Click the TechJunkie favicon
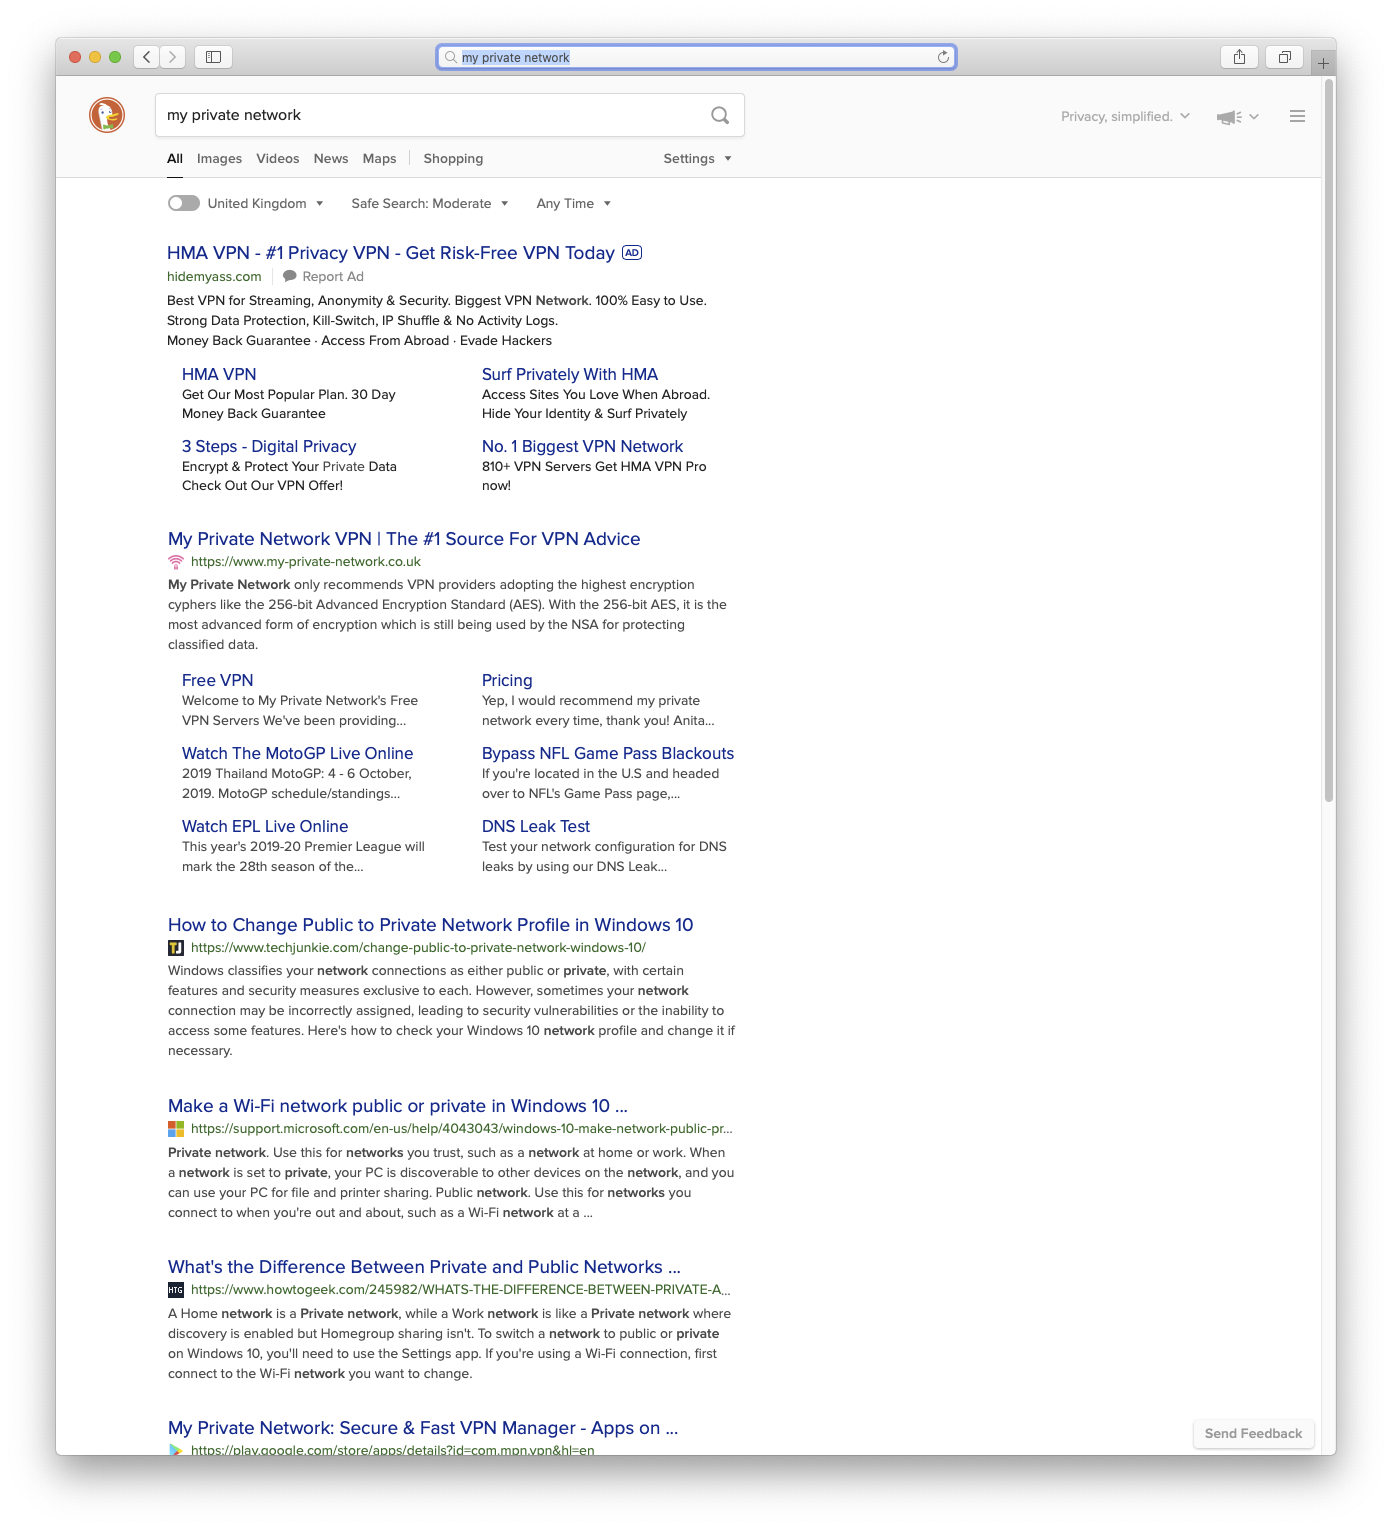 176,948
